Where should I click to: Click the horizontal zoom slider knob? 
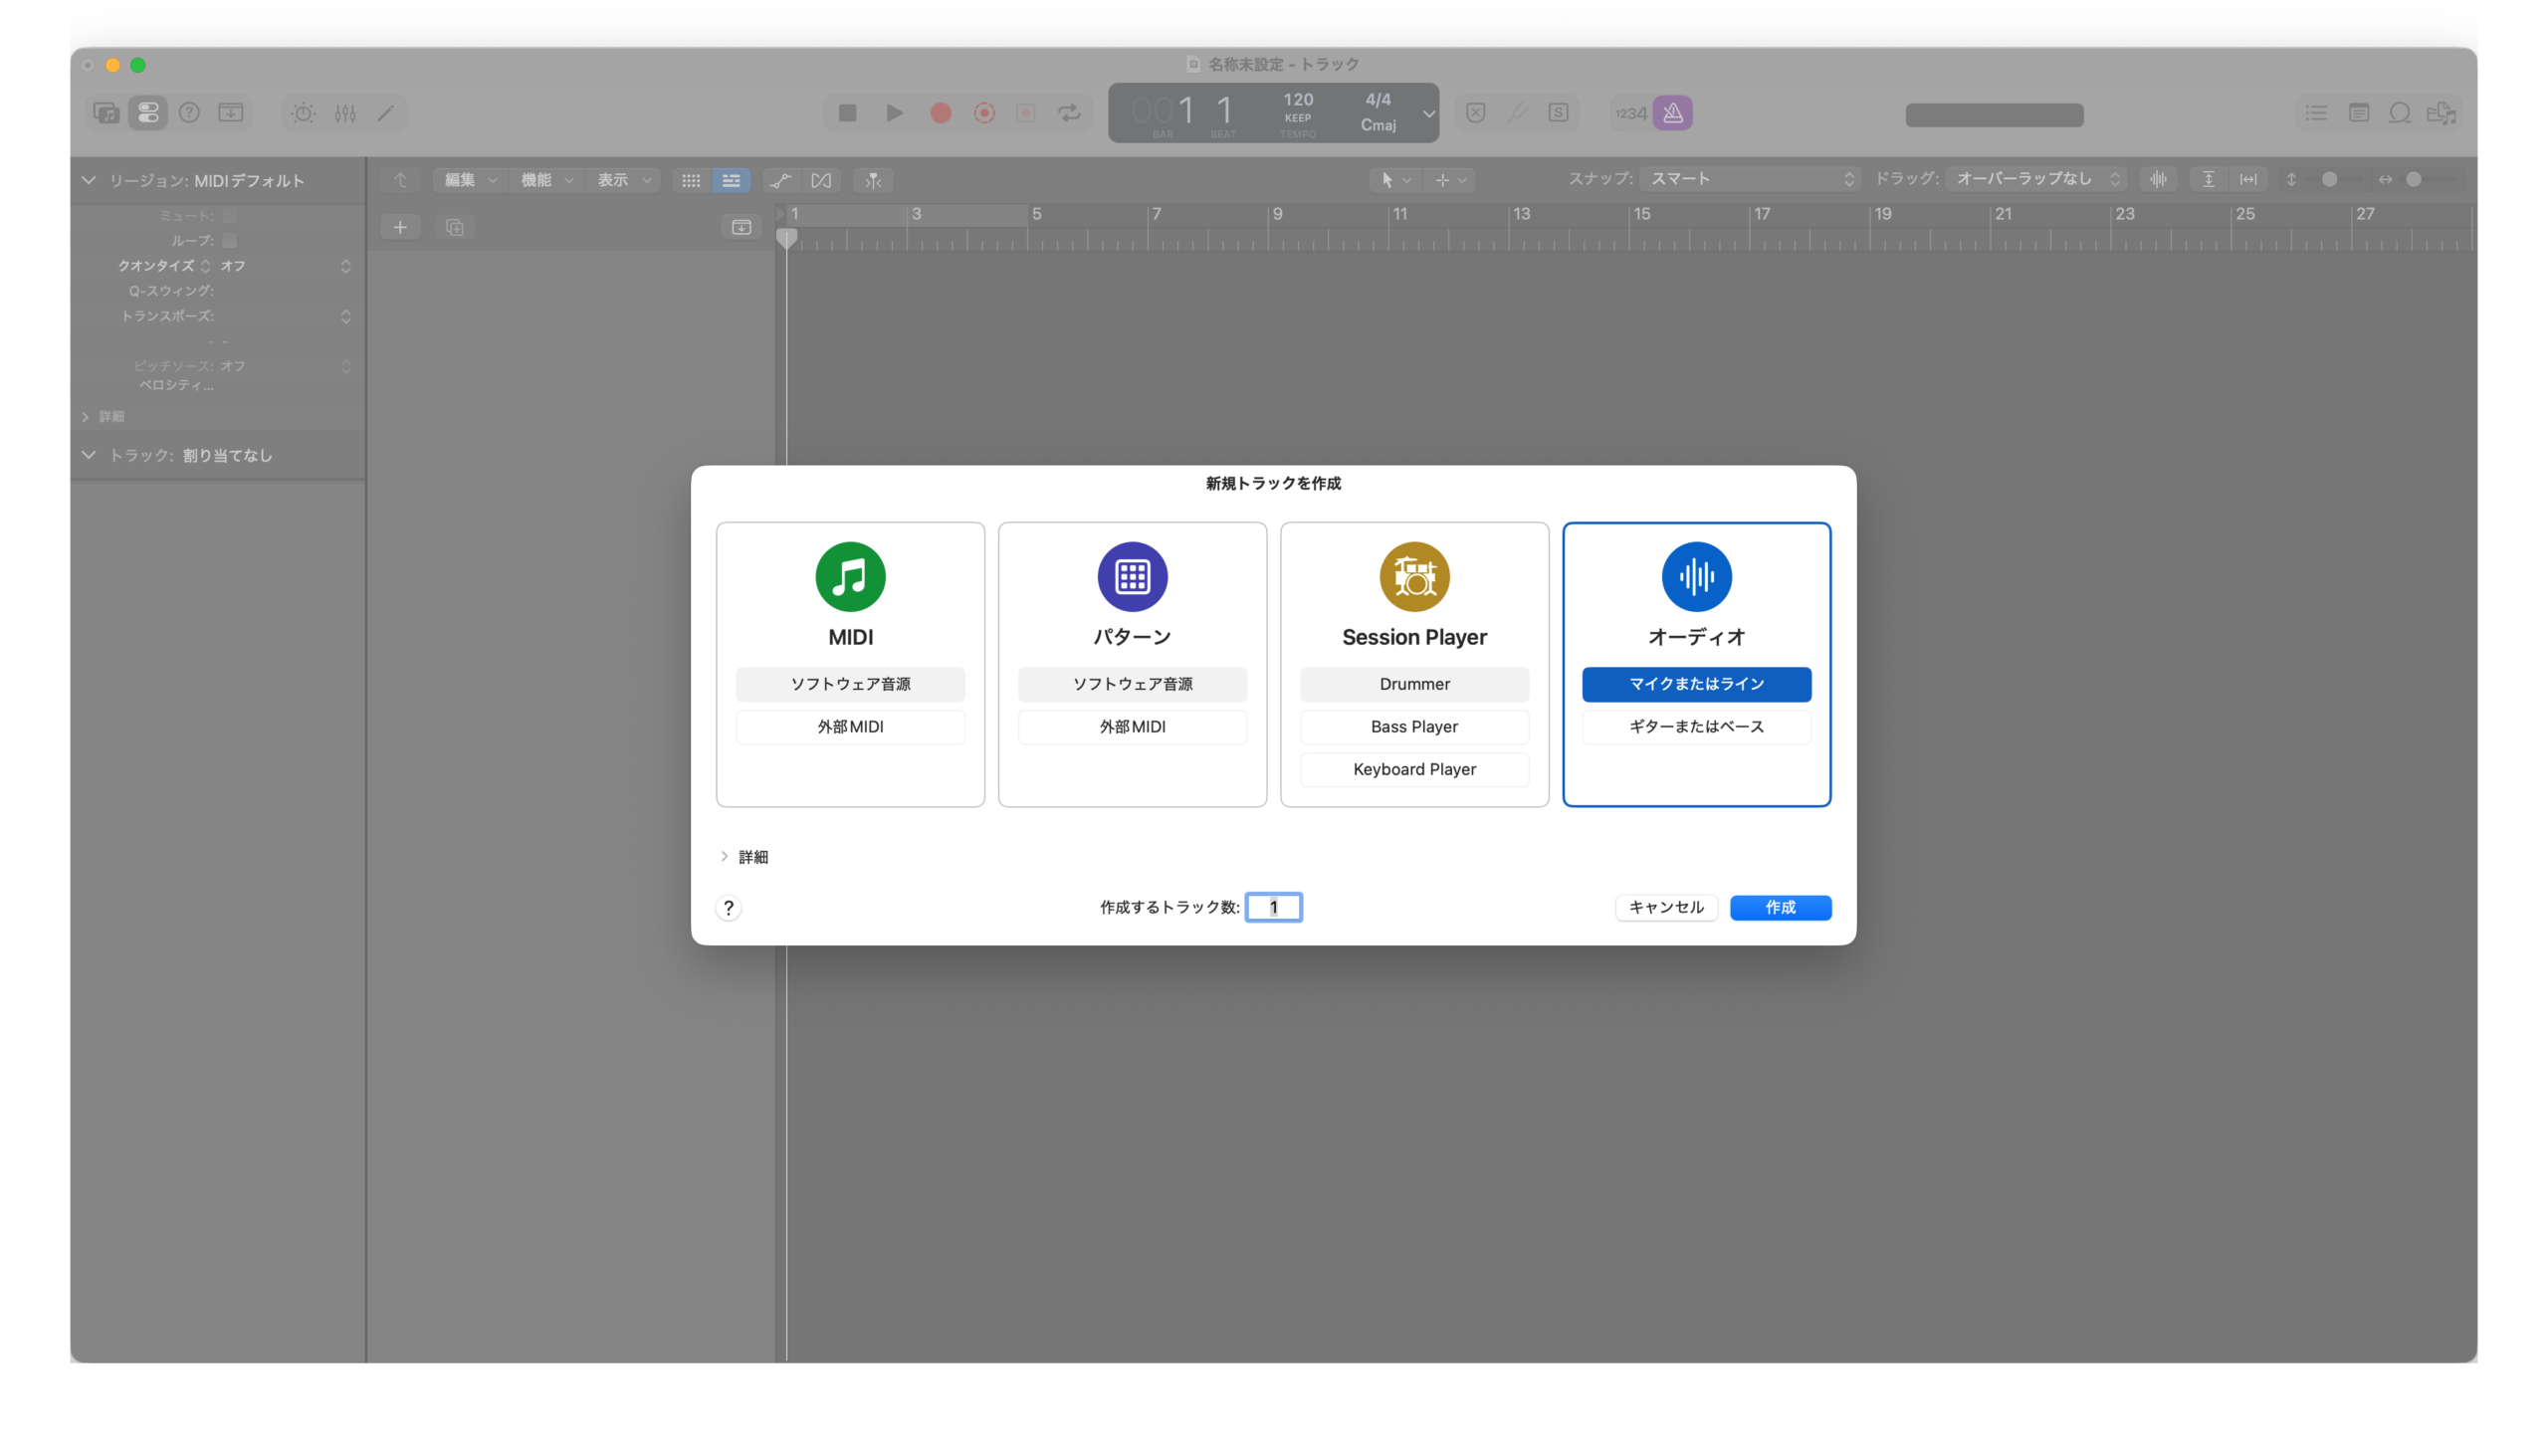[2413, 179]
